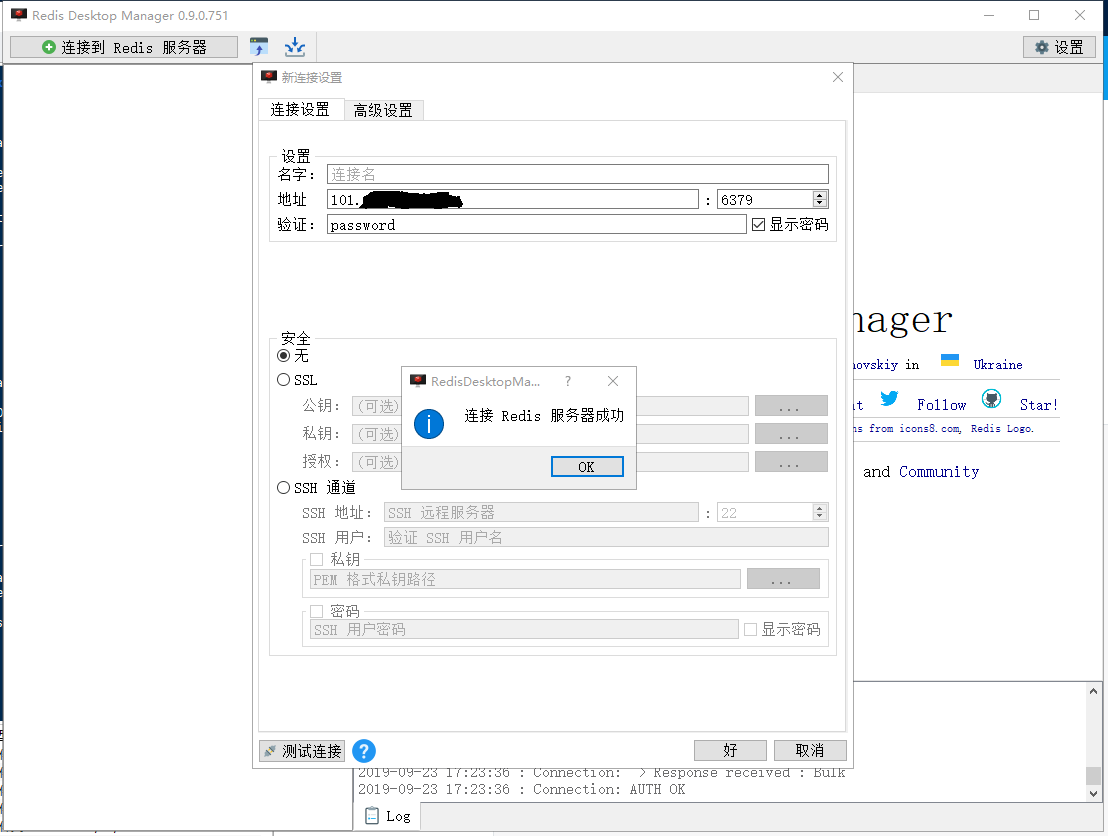Select the SSH 通道 radio option

284,488
